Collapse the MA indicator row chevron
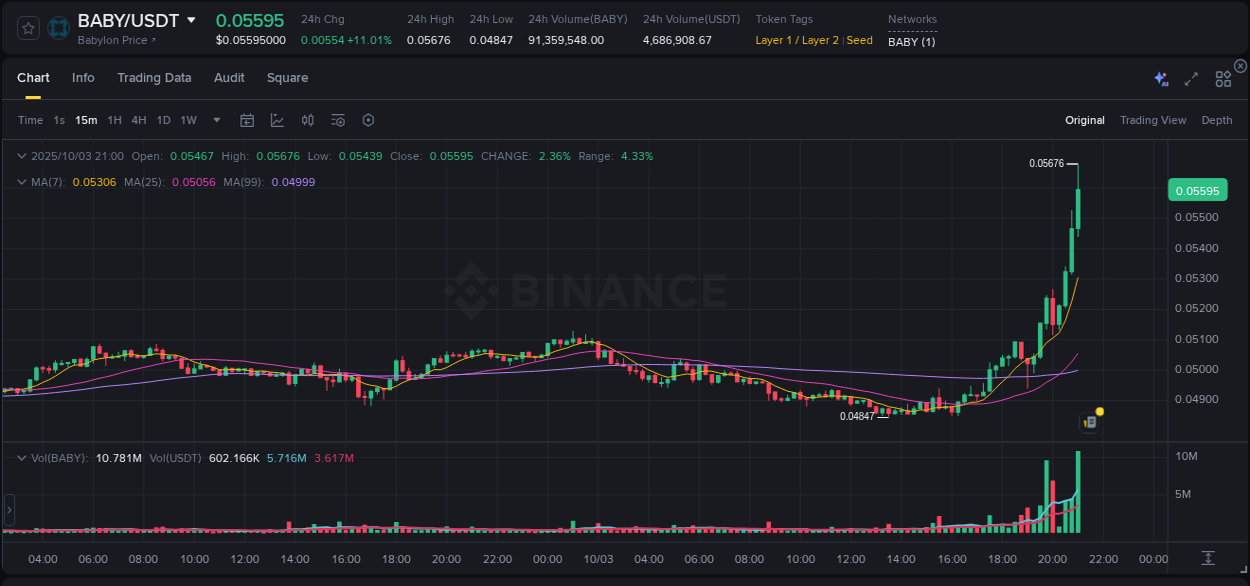 click(x=22, y=182)
